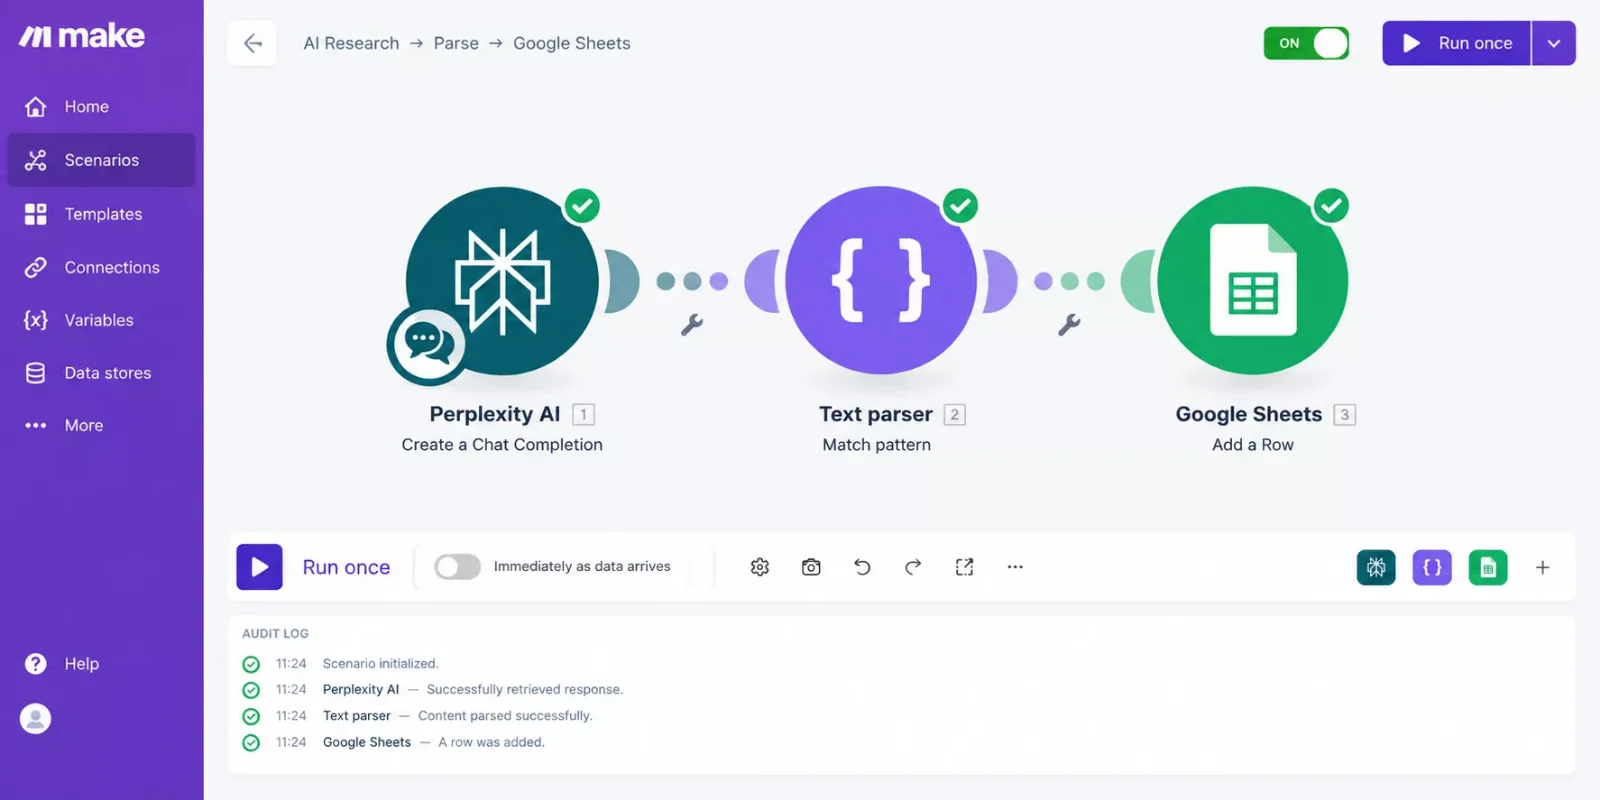Toggle Immediately as data arrives scheduling

tap(457, 567)
